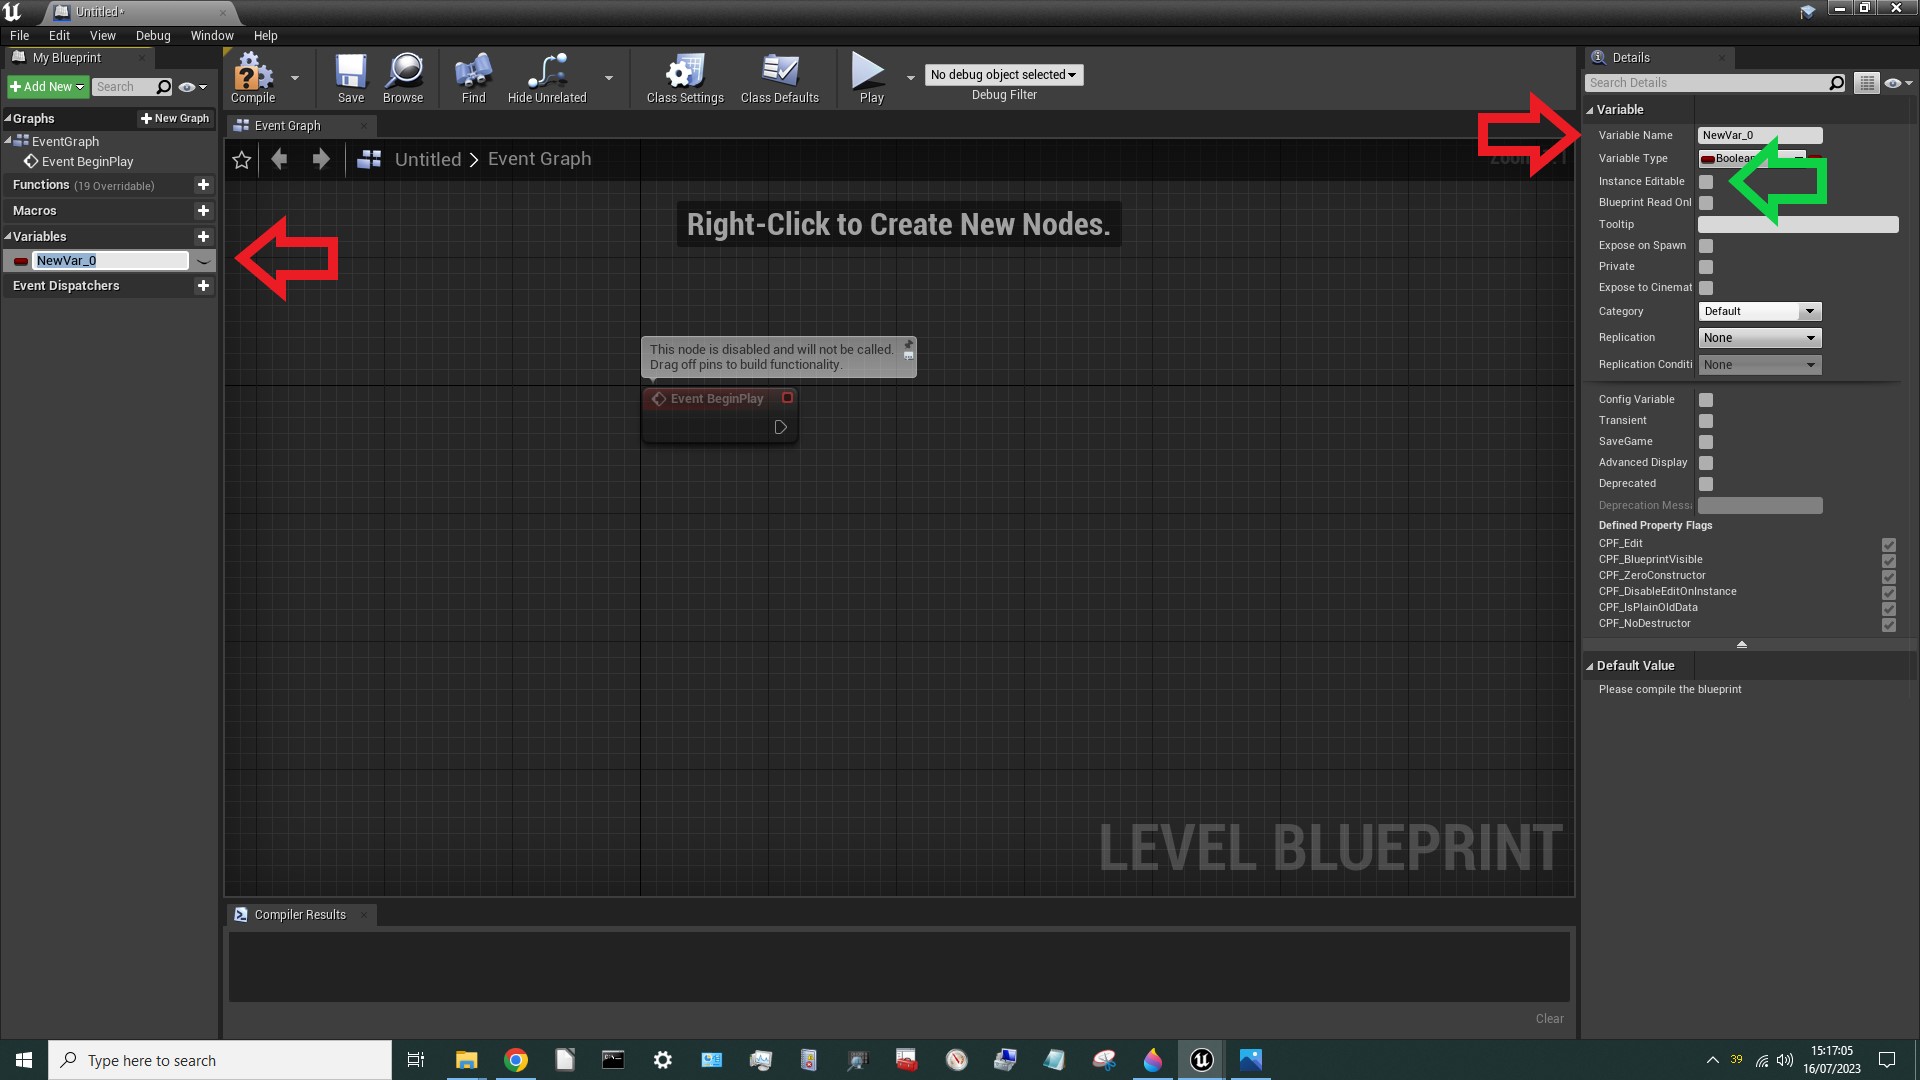The height and width of the screenshot is (1080, 1920).
Task: Open the Replication None dropdown
Action: [1760, 338]
